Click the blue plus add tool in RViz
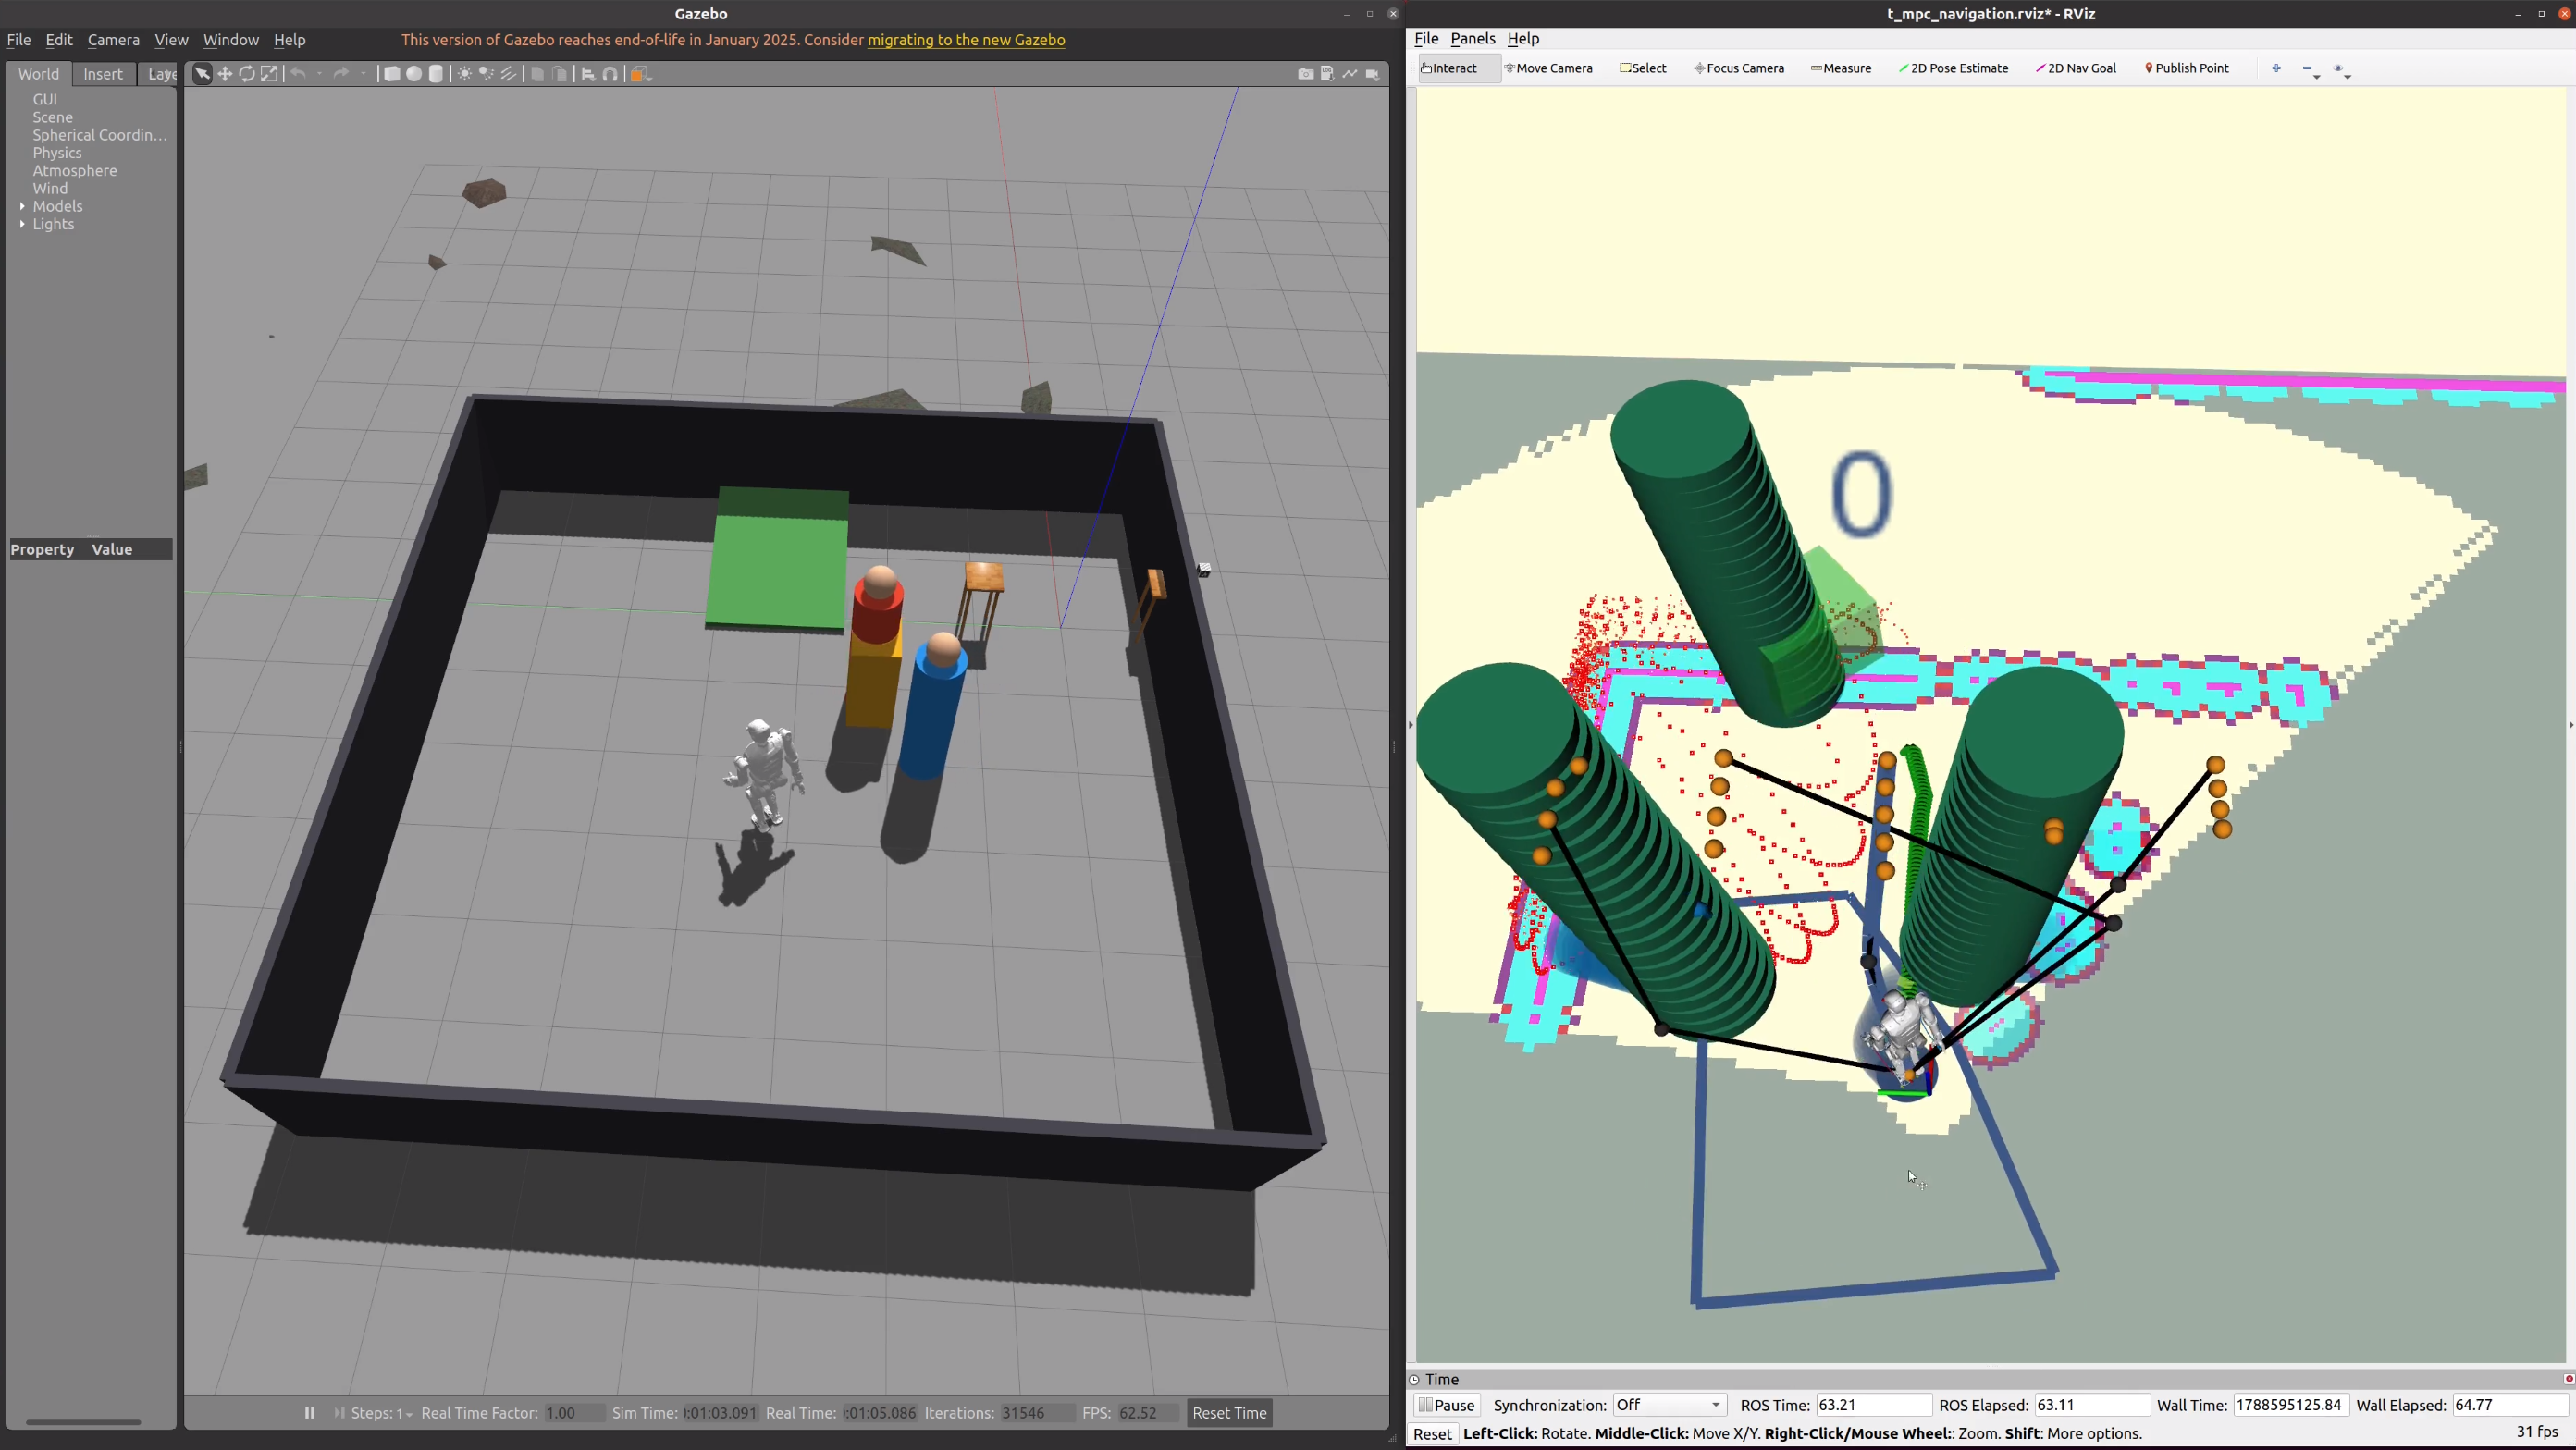2576x1450 pixels. [2277, 68]
